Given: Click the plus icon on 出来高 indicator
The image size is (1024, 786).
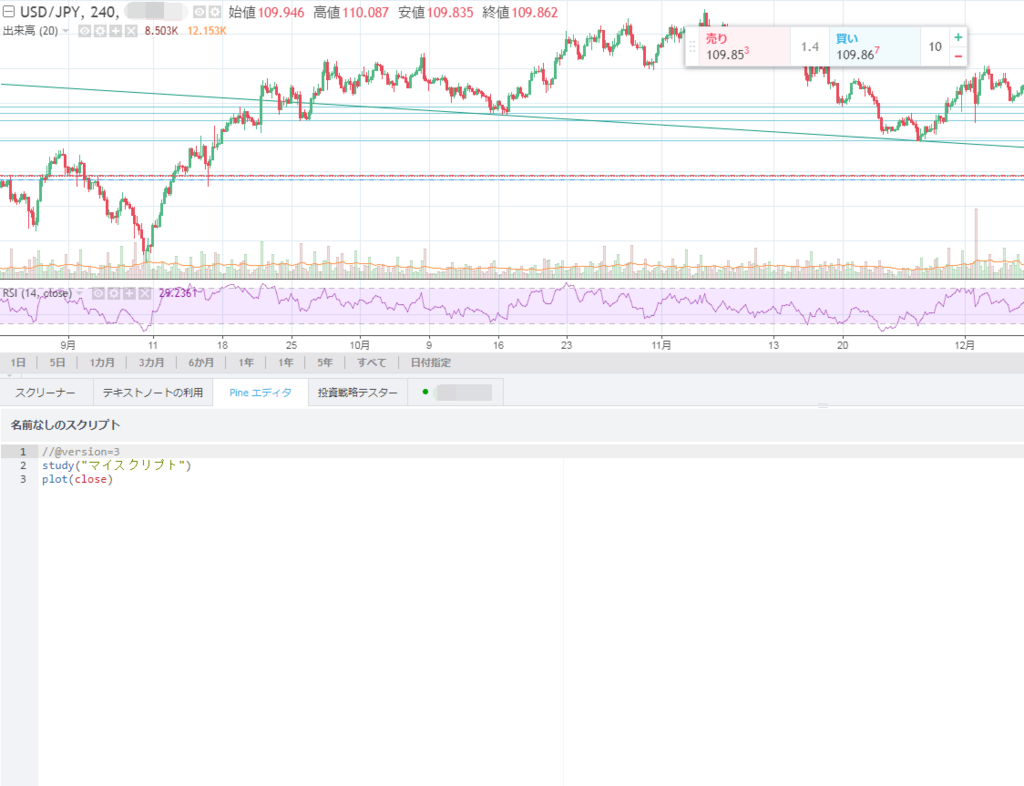Looking at the screenshot, I should tap(116, 31).
